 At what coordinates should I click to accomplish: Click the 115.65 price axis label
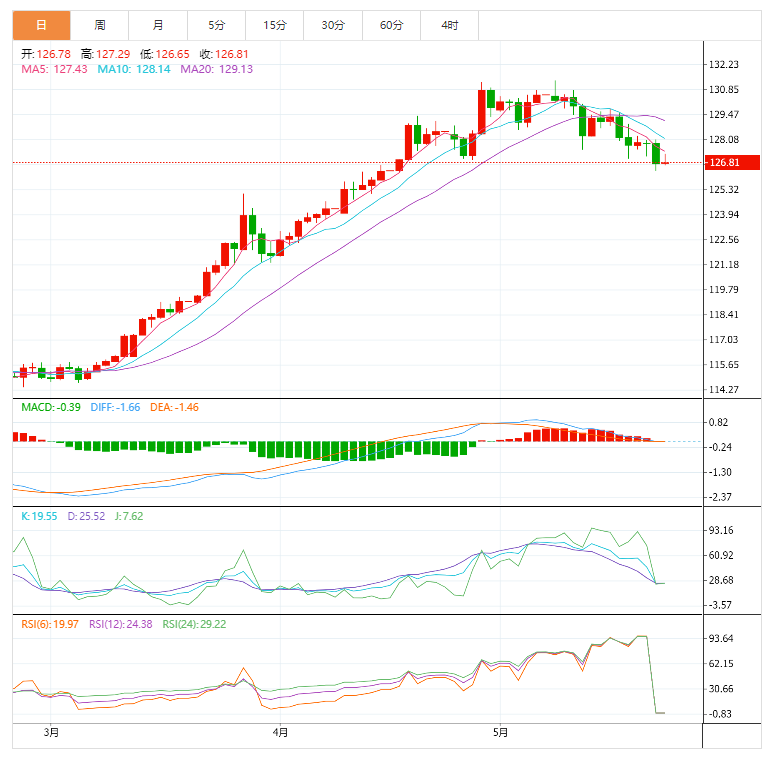coord(724,365)
